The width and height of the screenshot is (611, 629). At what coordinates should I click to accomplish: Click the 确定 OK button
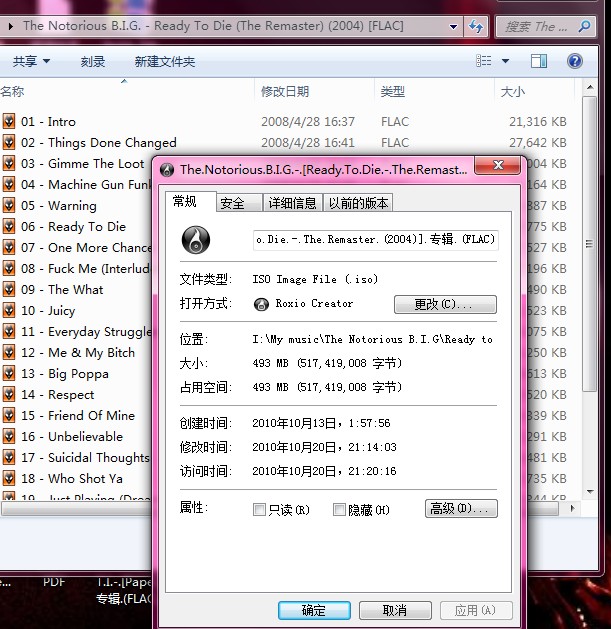(314, 610)
